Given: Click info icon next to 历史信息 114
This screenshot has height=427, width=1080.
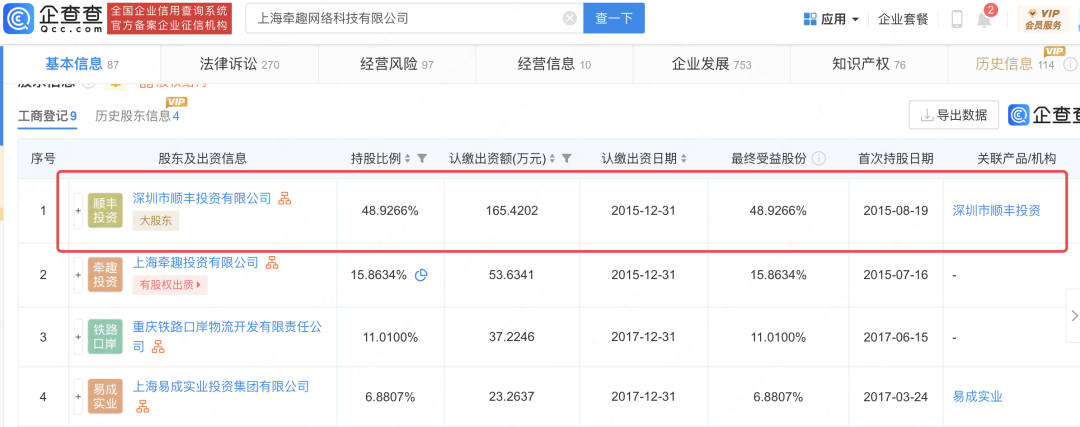Looking at the screenshot, I should tap(1070, 65).
